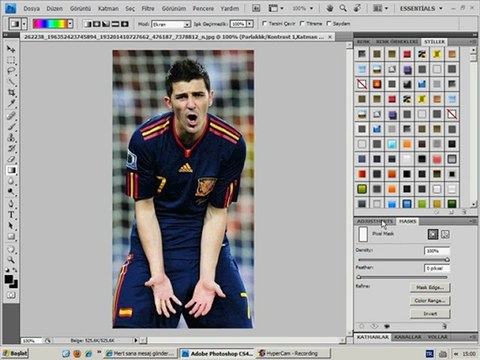
Task: Choose the reflected gradient type button
Action: point(115,24)
